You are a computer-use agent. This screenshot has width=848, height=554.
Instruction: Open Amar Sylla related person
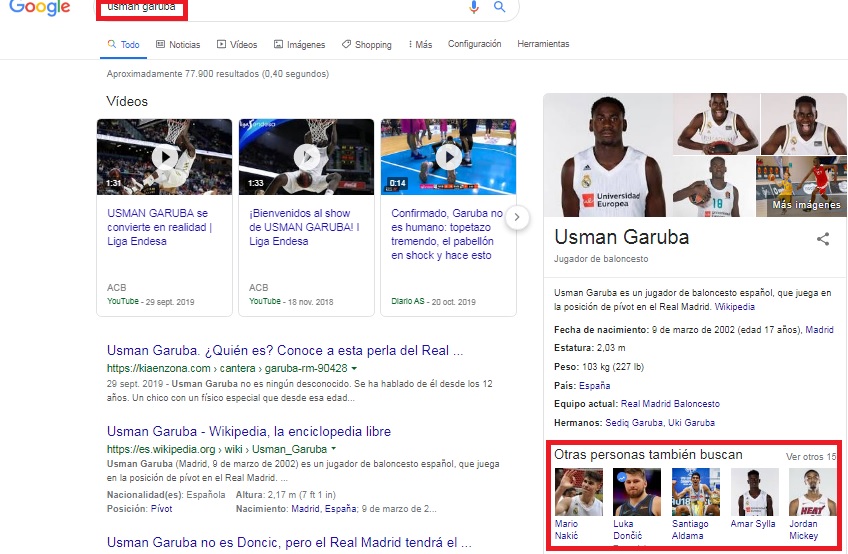pyautogui.click(x=754, y=498)
